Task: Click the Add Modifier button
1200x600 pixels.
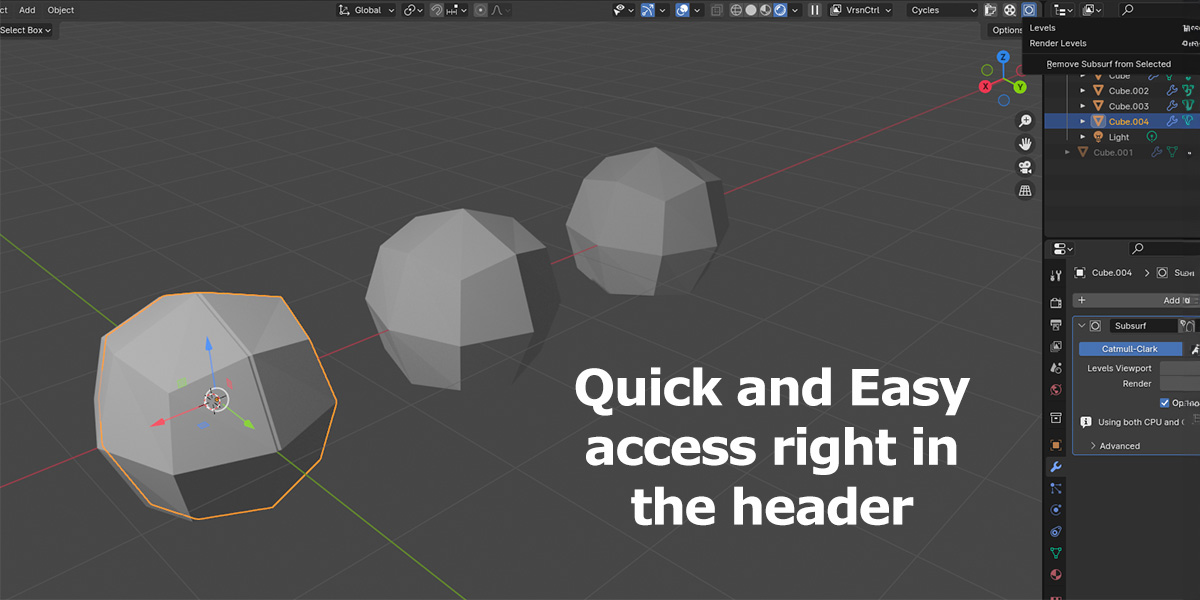Action: coord(1135,300)
